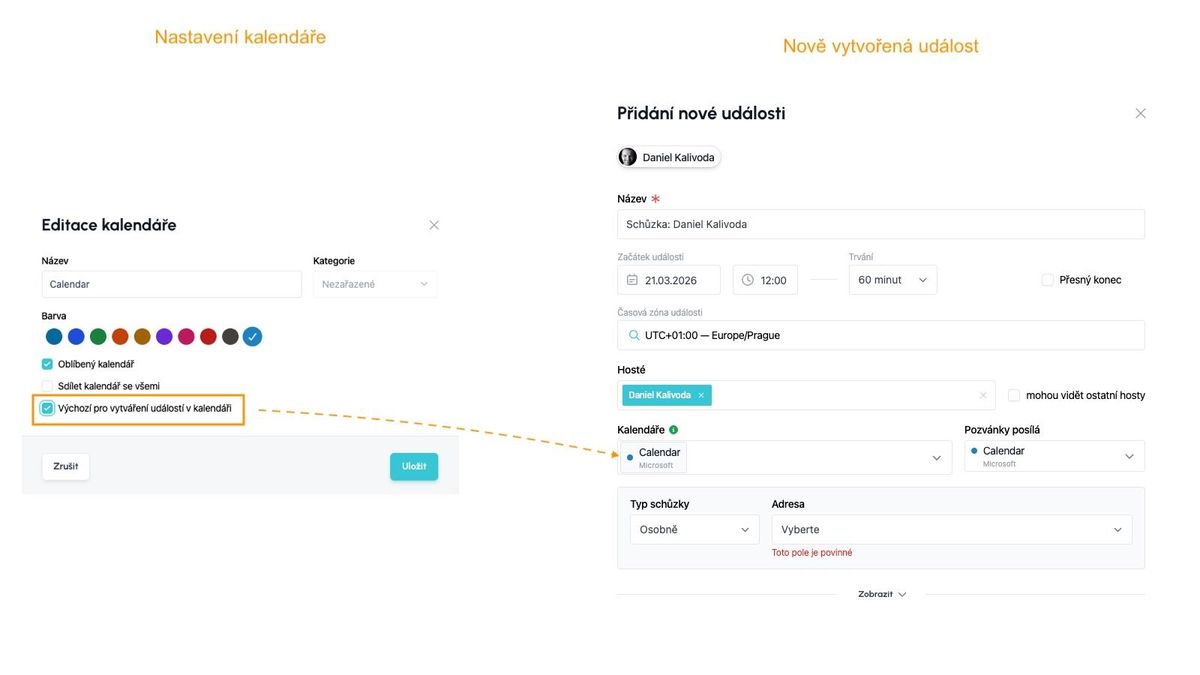
Task: Open the Trvání 60 minut dropdown
Action: point(892,280)
